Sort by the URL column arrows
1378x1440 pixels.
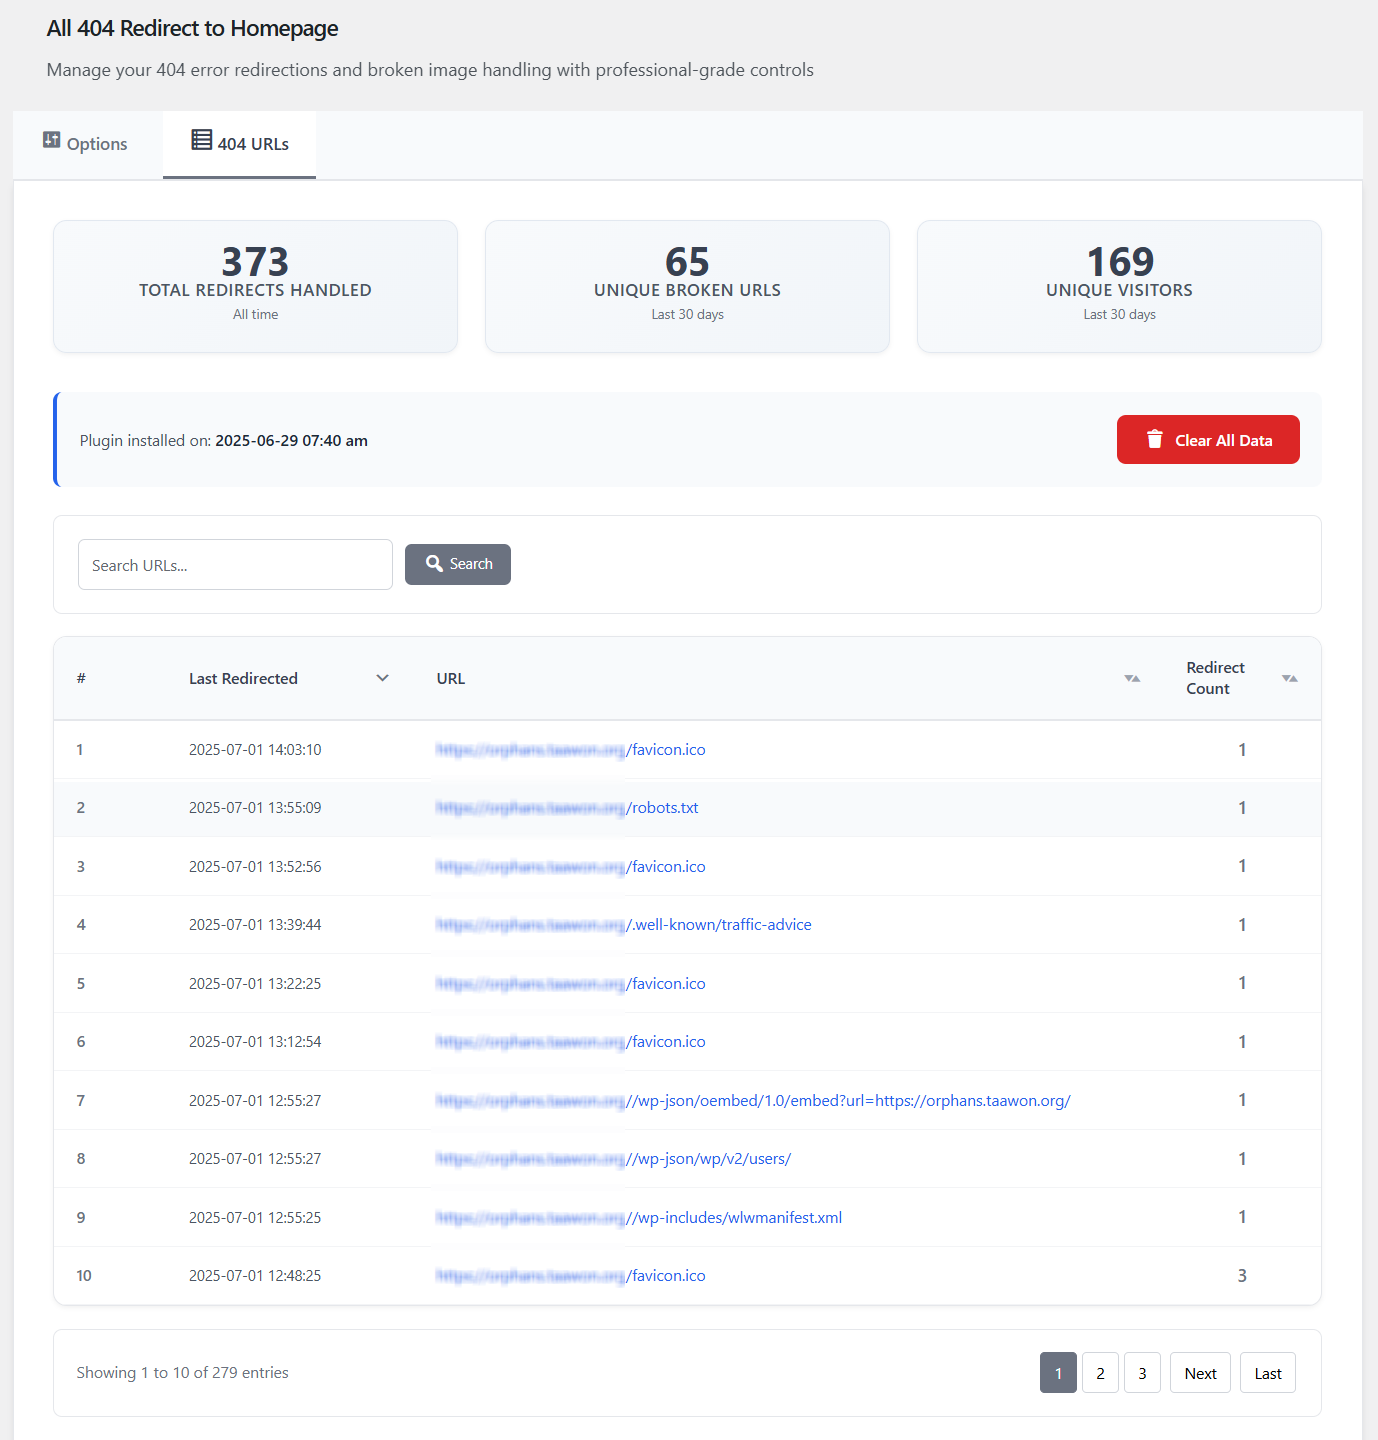pos(1132,679)
